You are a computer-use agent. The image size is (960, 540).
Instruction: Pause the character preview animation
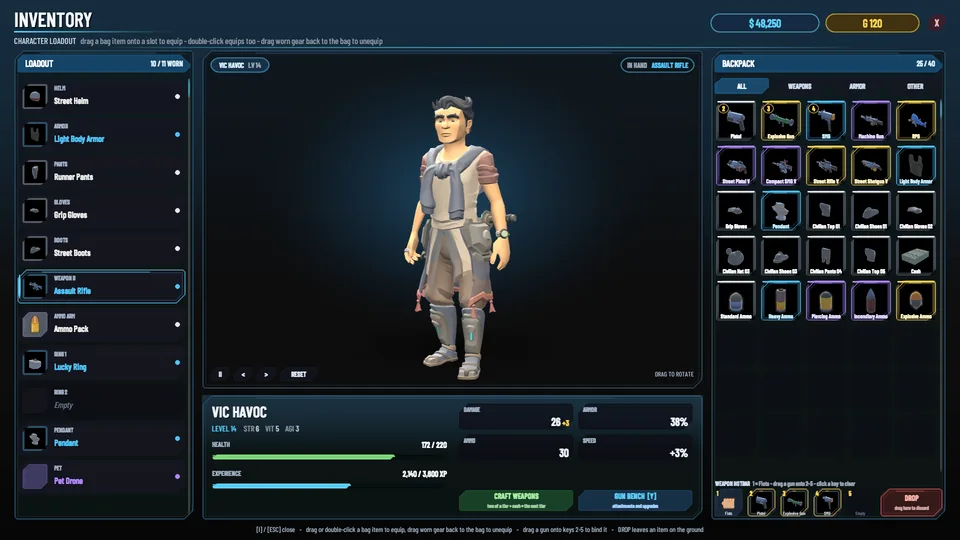click(220, 374)
